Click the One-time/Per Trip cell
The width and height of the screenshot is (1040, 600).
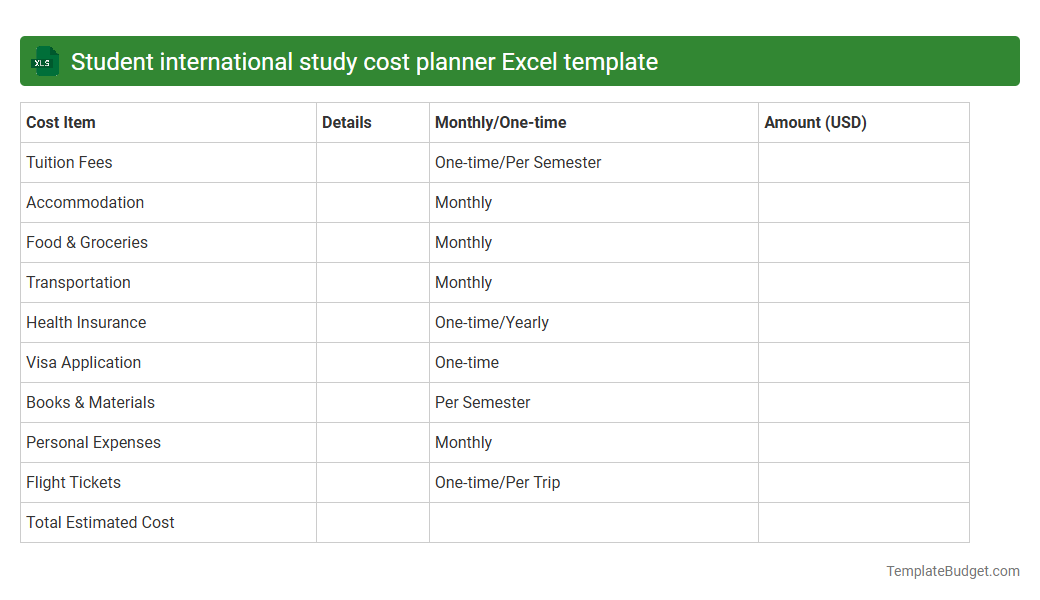(497, 482)
